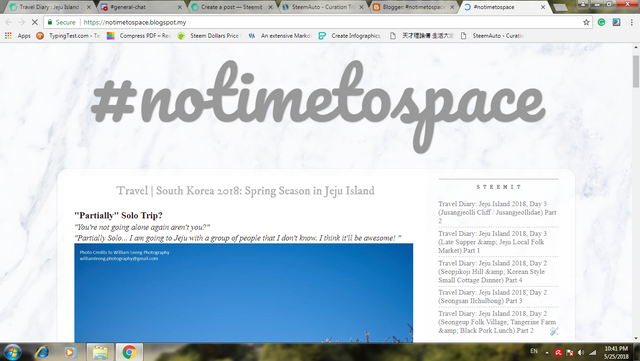Switch to the SteemAuto - Curation Trail tab
640x361 pixels.
(321, 7)
